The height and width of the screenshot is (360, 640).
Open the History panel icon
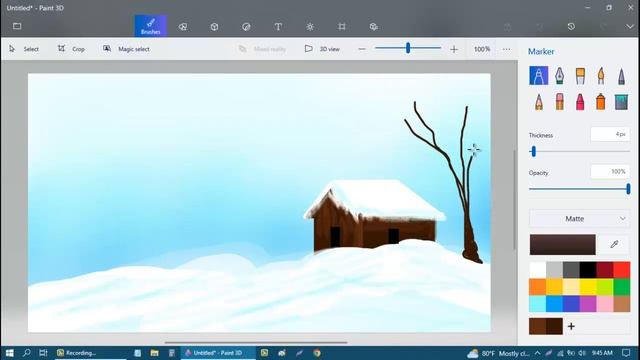coord(571,26)
